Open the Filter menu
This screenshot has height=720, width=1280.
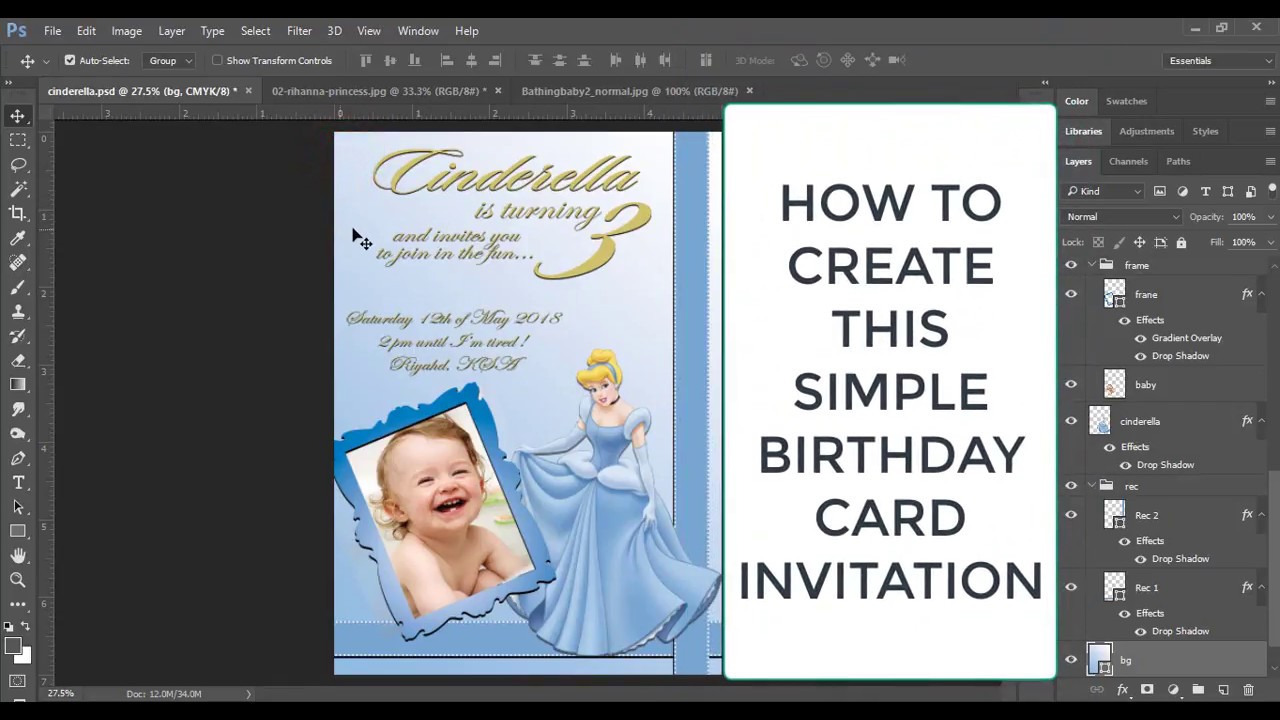(299, 30)
